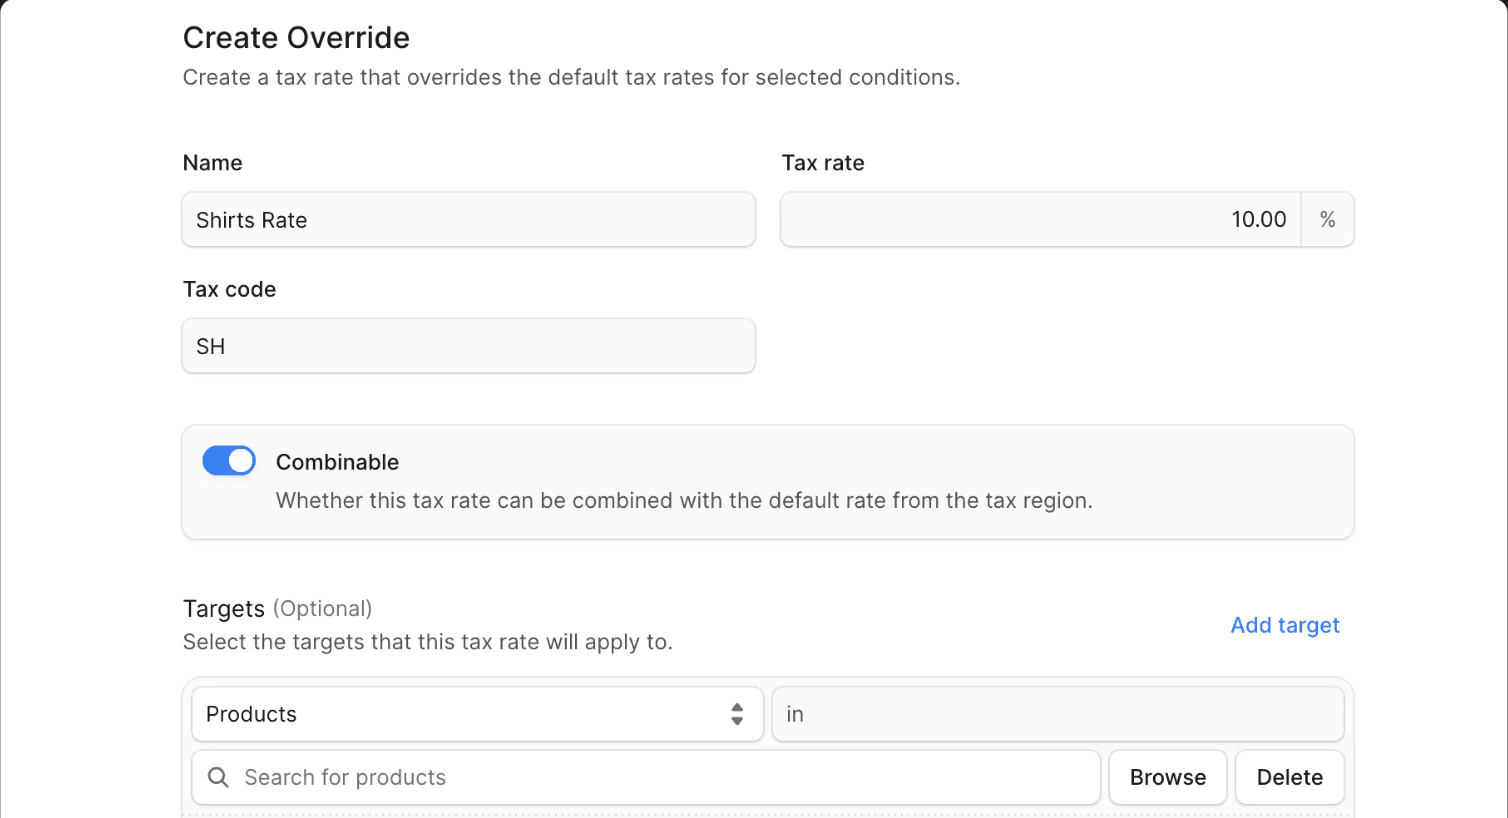Focus the Search for products box

(660, 777)
